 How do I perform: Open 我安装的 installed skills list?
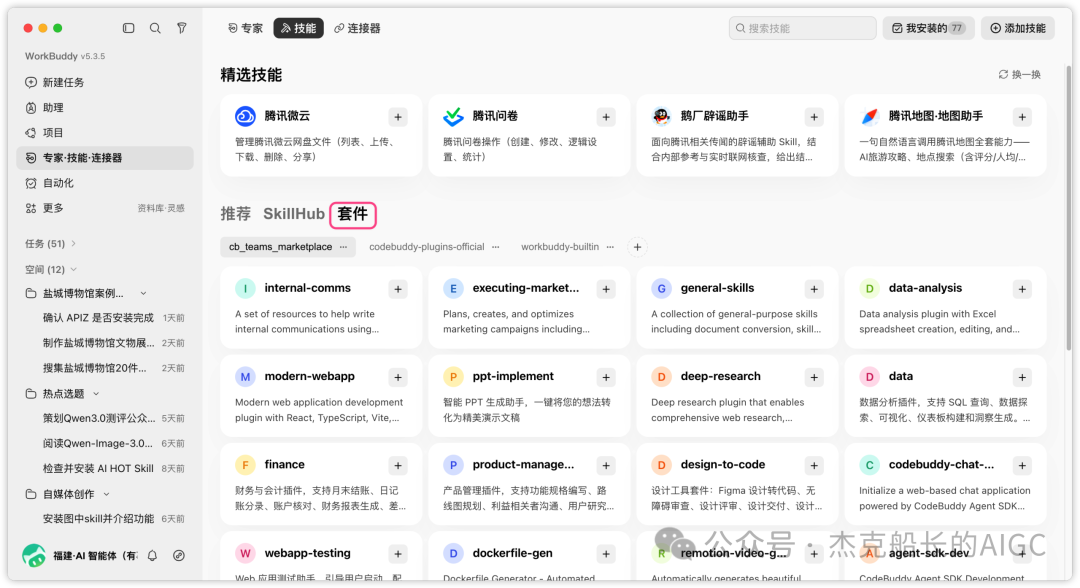tap(928, 28)
